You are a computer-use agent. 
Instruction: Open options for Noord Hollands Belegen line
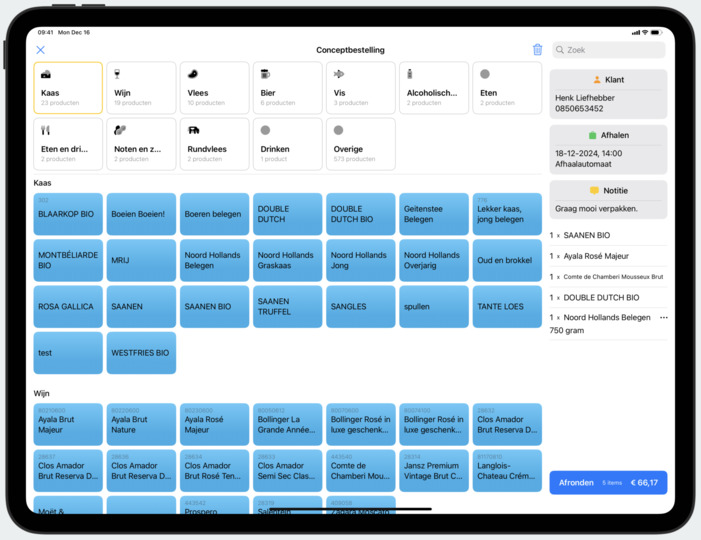663,318
